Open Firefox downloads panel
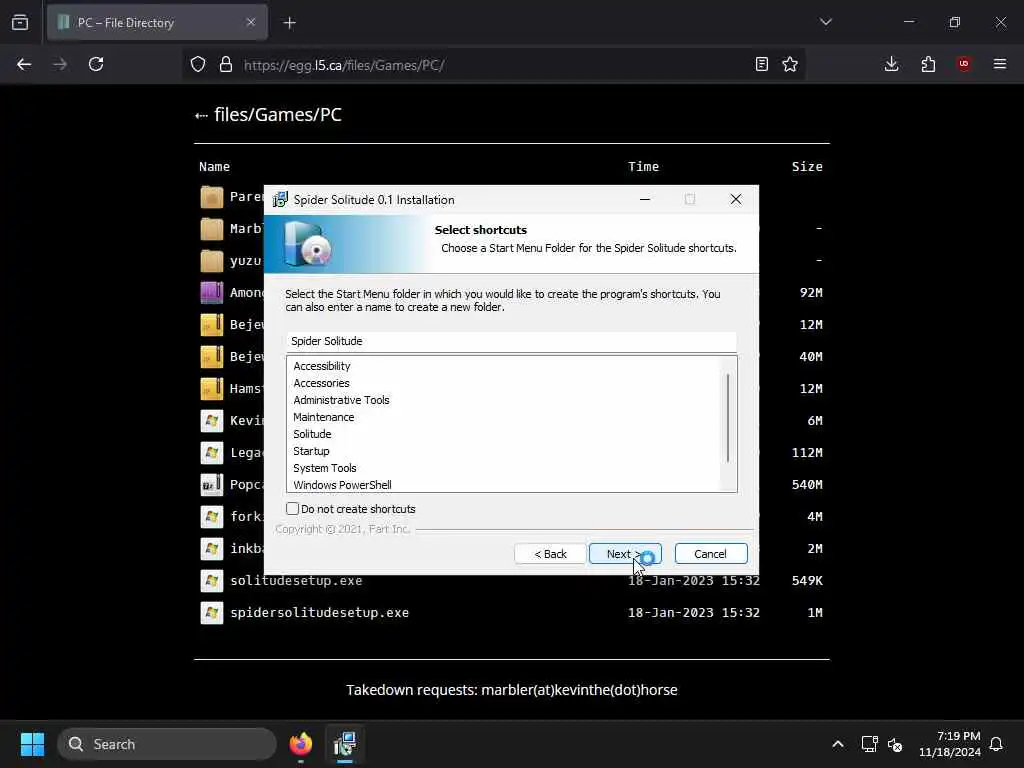The width and height of the screenshot is (1024, 768). 891,64
